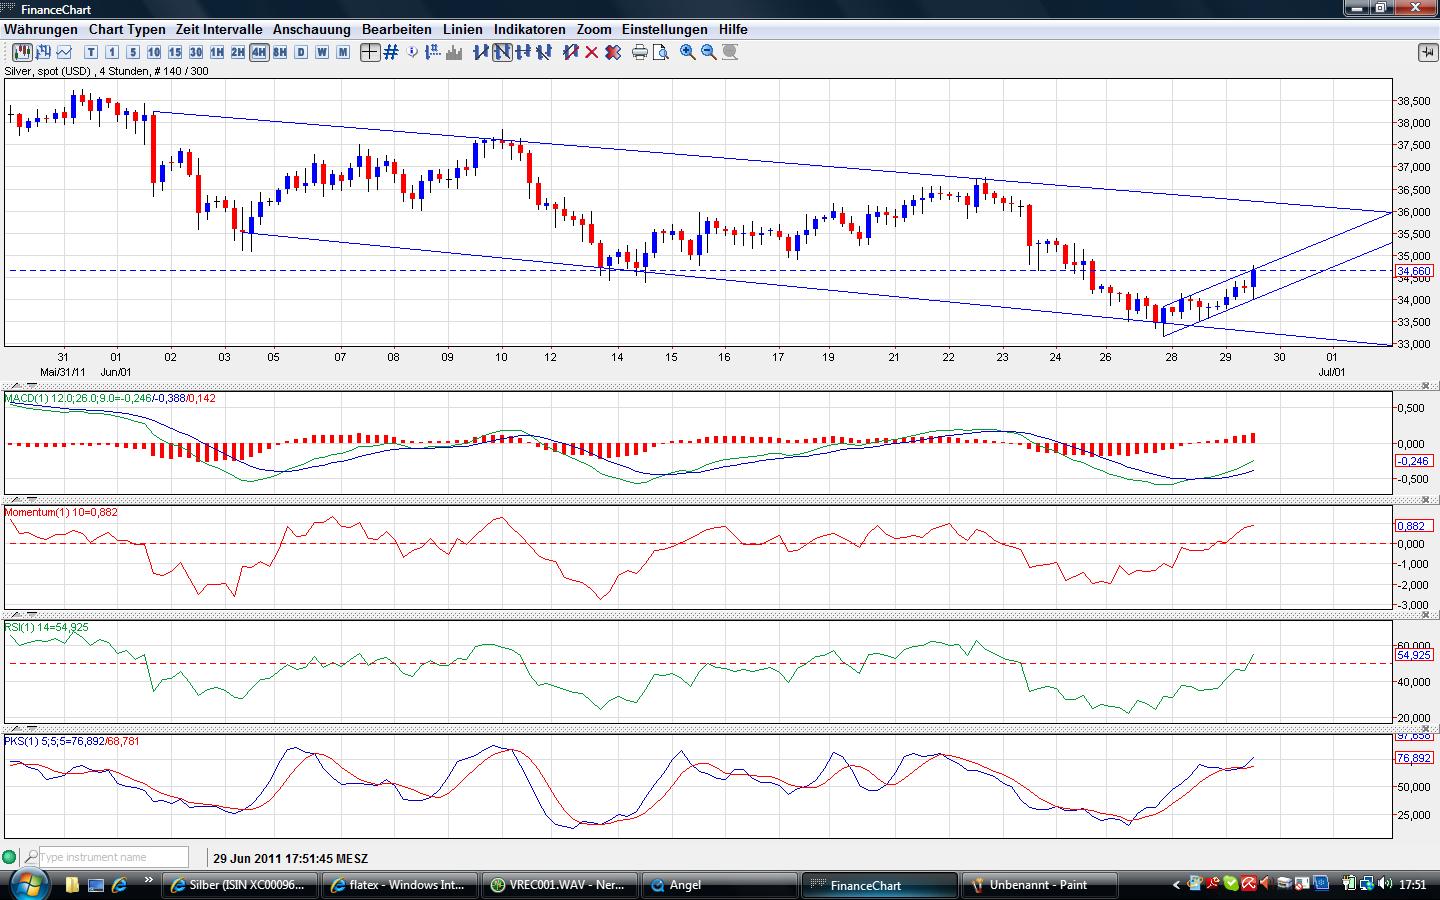The width and height of the screenshot is (1440, 900).
Task: Click the zoom in magnifier icon
Action: point(688,52)
